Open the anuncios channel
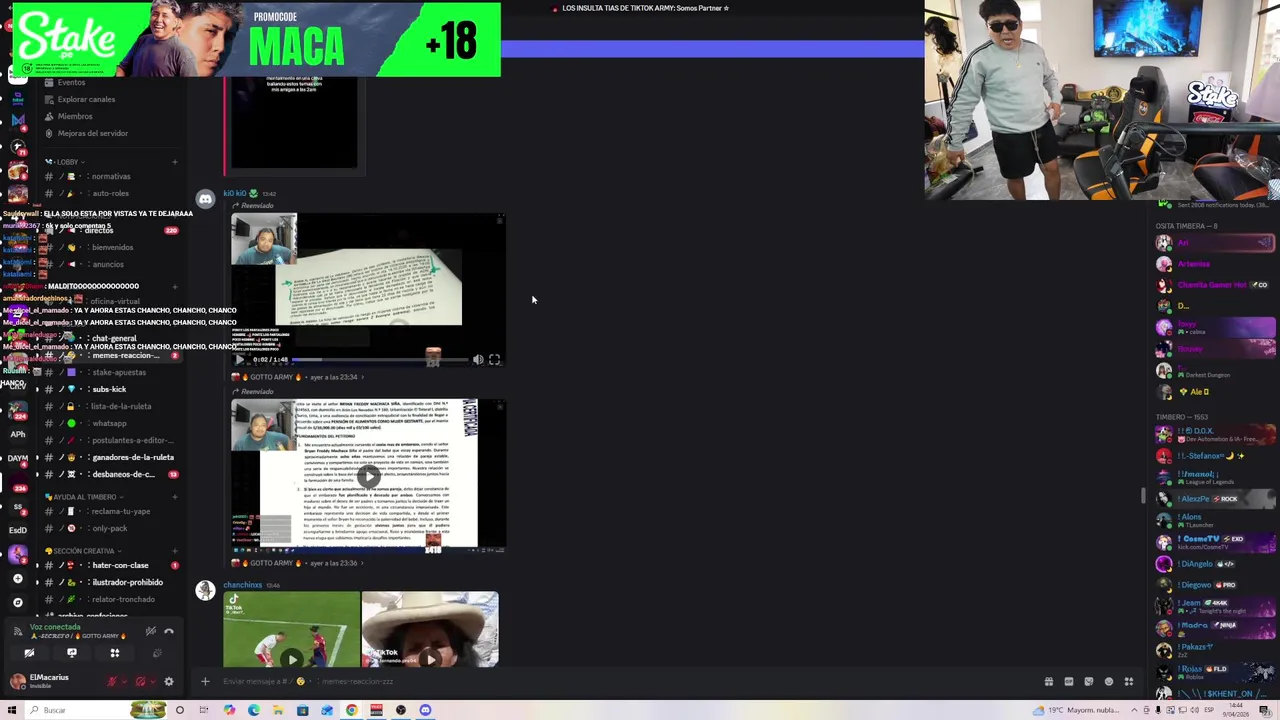This screenshot has height=720, width=1280. [x=111, y=264]
